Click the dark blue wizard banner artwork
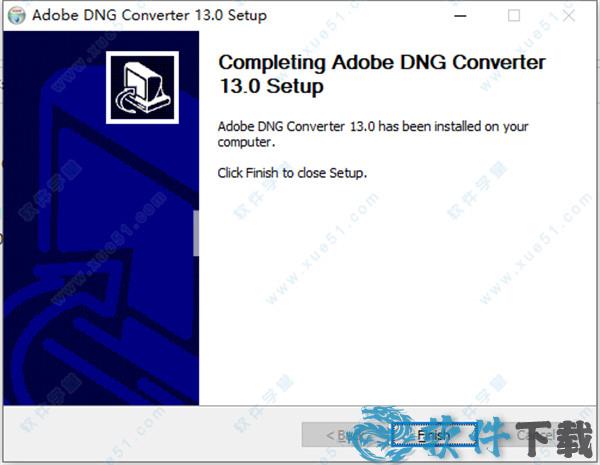 (101, 264)
